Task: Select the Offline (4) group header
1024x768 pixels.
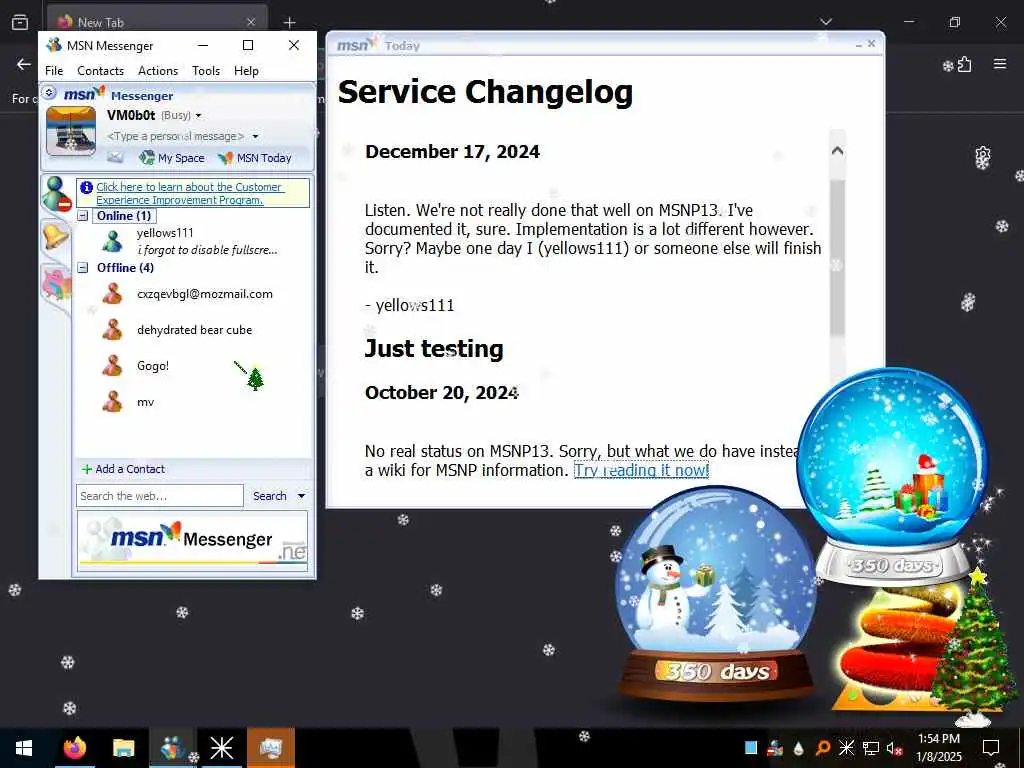Action: 125,267
